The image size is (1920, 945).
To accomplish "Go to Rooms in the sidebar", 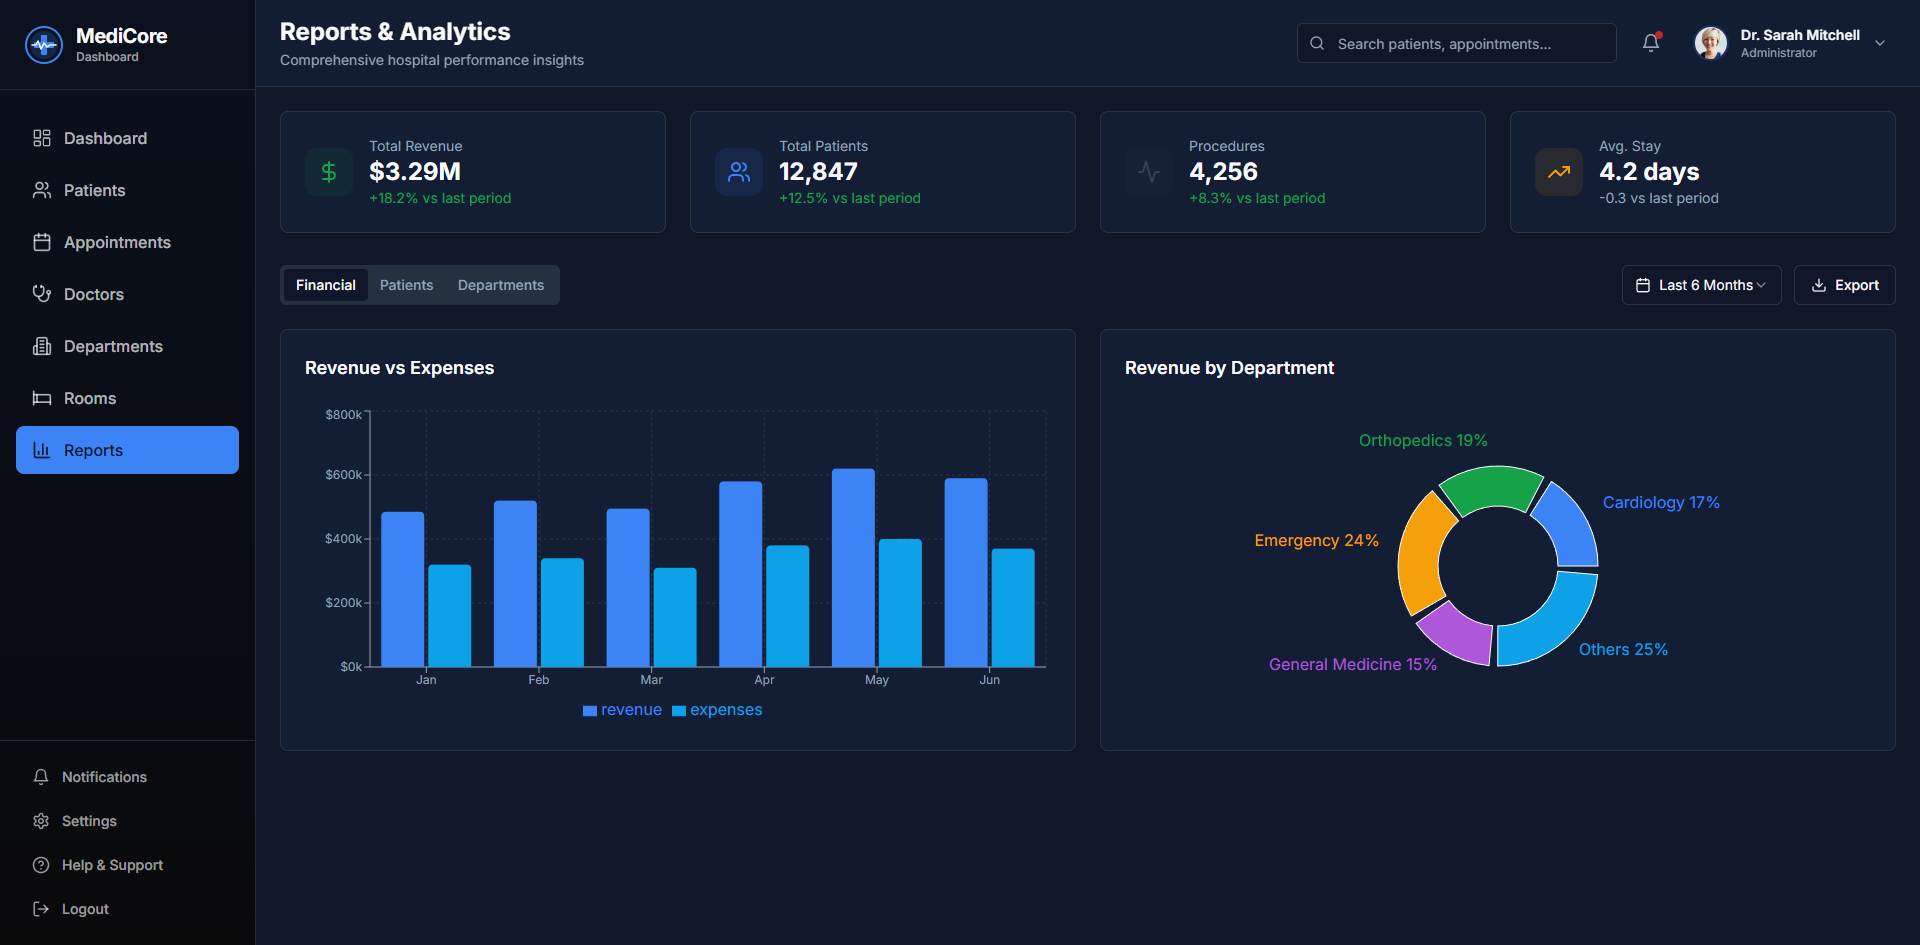I will point(127,398).
